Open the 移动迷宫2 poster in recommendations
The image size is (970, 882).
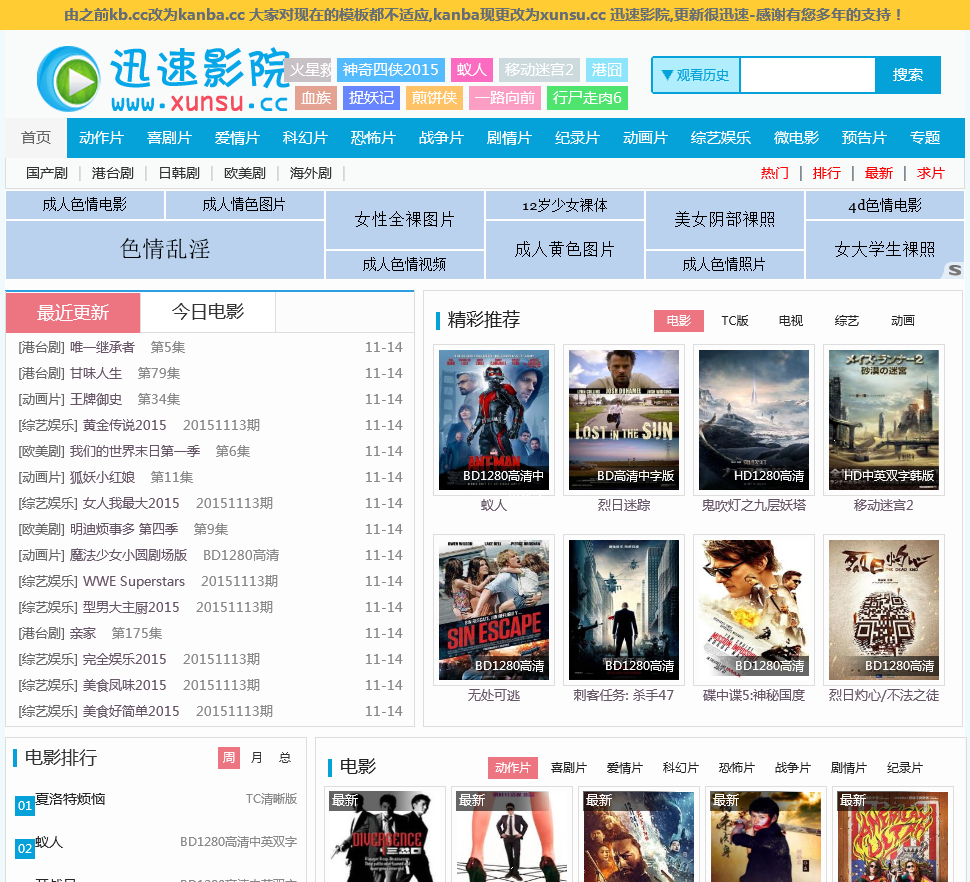coord(883,420)
